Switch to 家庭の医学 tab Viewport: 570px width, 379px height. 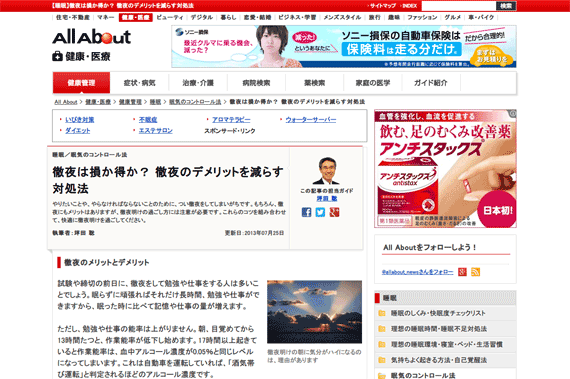(373, 83)
